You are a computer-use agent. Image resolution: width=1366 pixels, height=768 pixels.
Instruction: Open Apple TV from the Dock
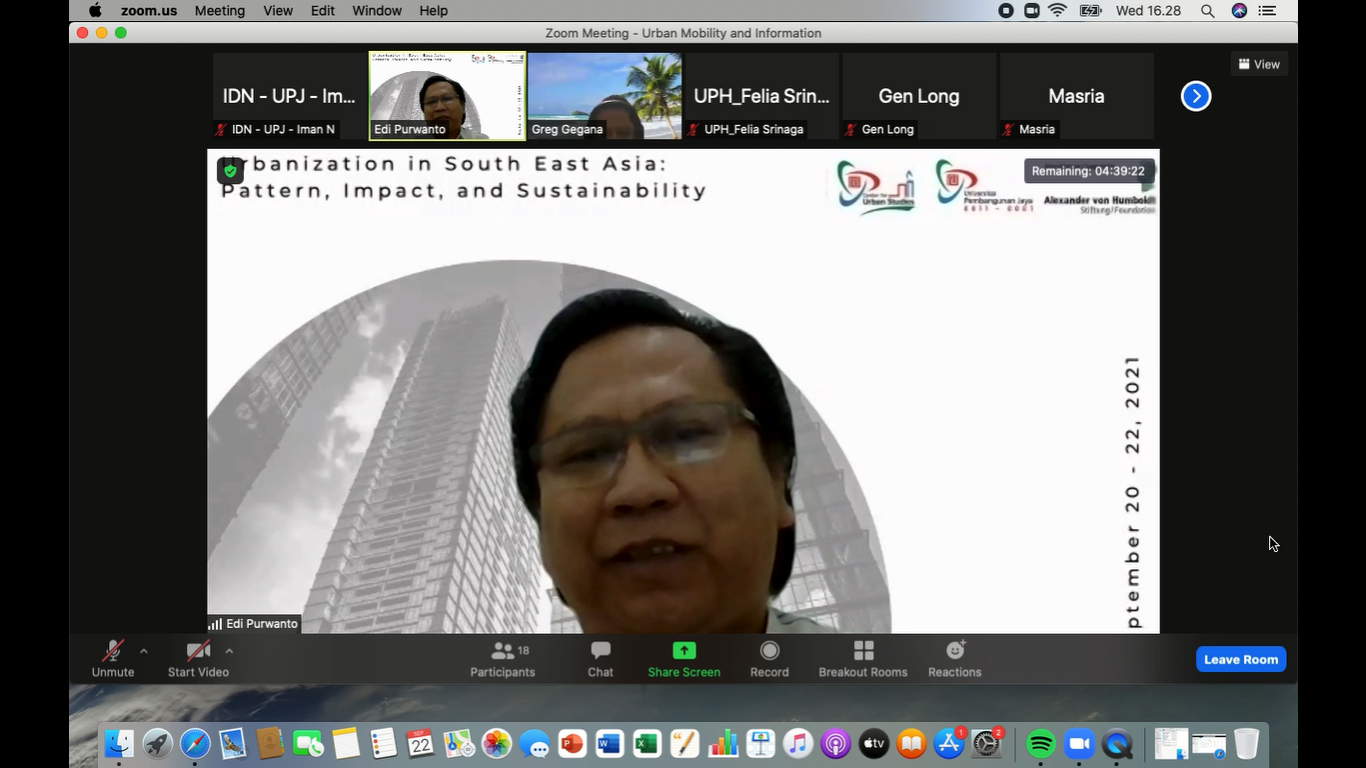pos(873,744)
